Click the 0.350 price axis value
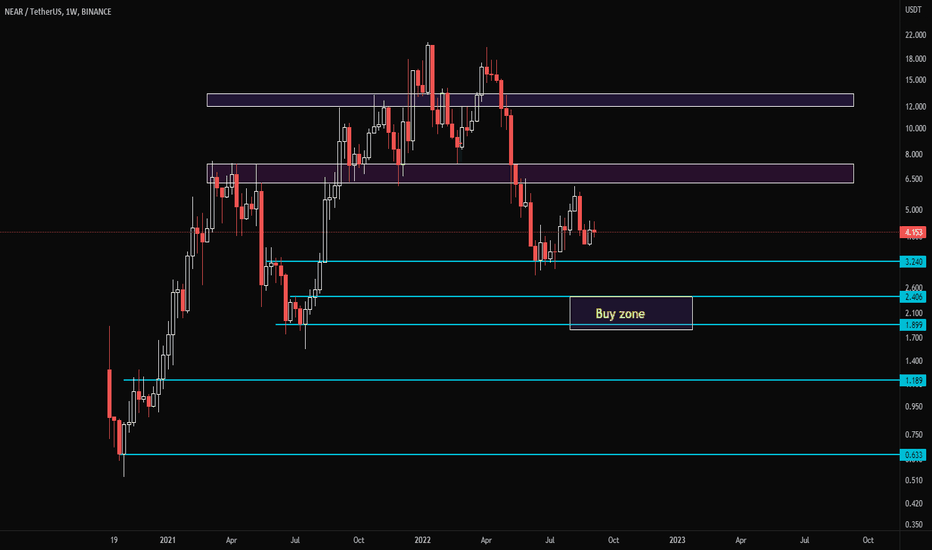 click(x=914, y=525)
